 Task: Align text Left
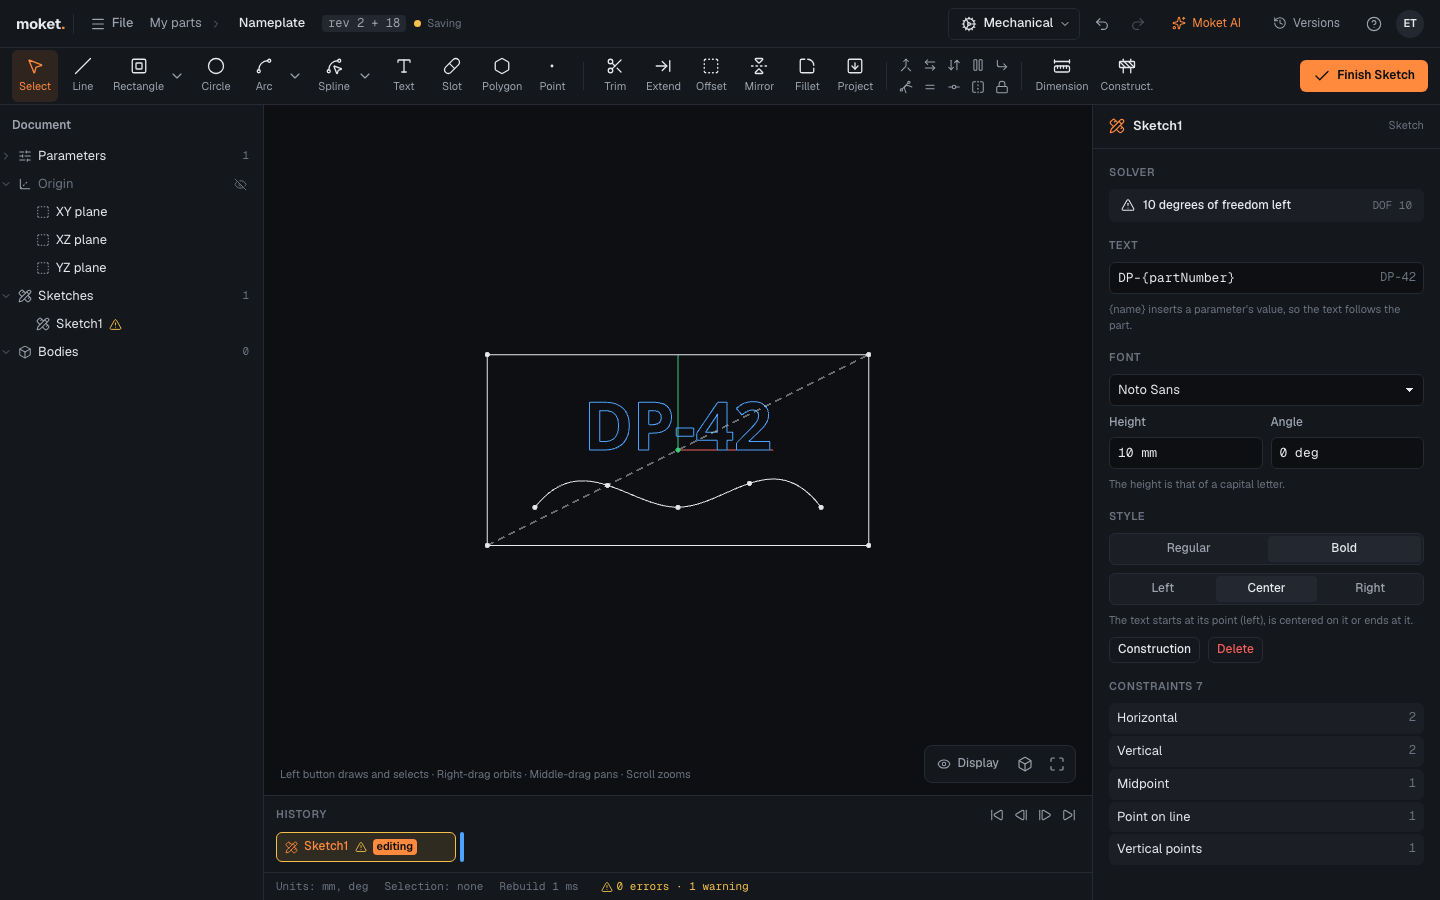[1163, 588]
